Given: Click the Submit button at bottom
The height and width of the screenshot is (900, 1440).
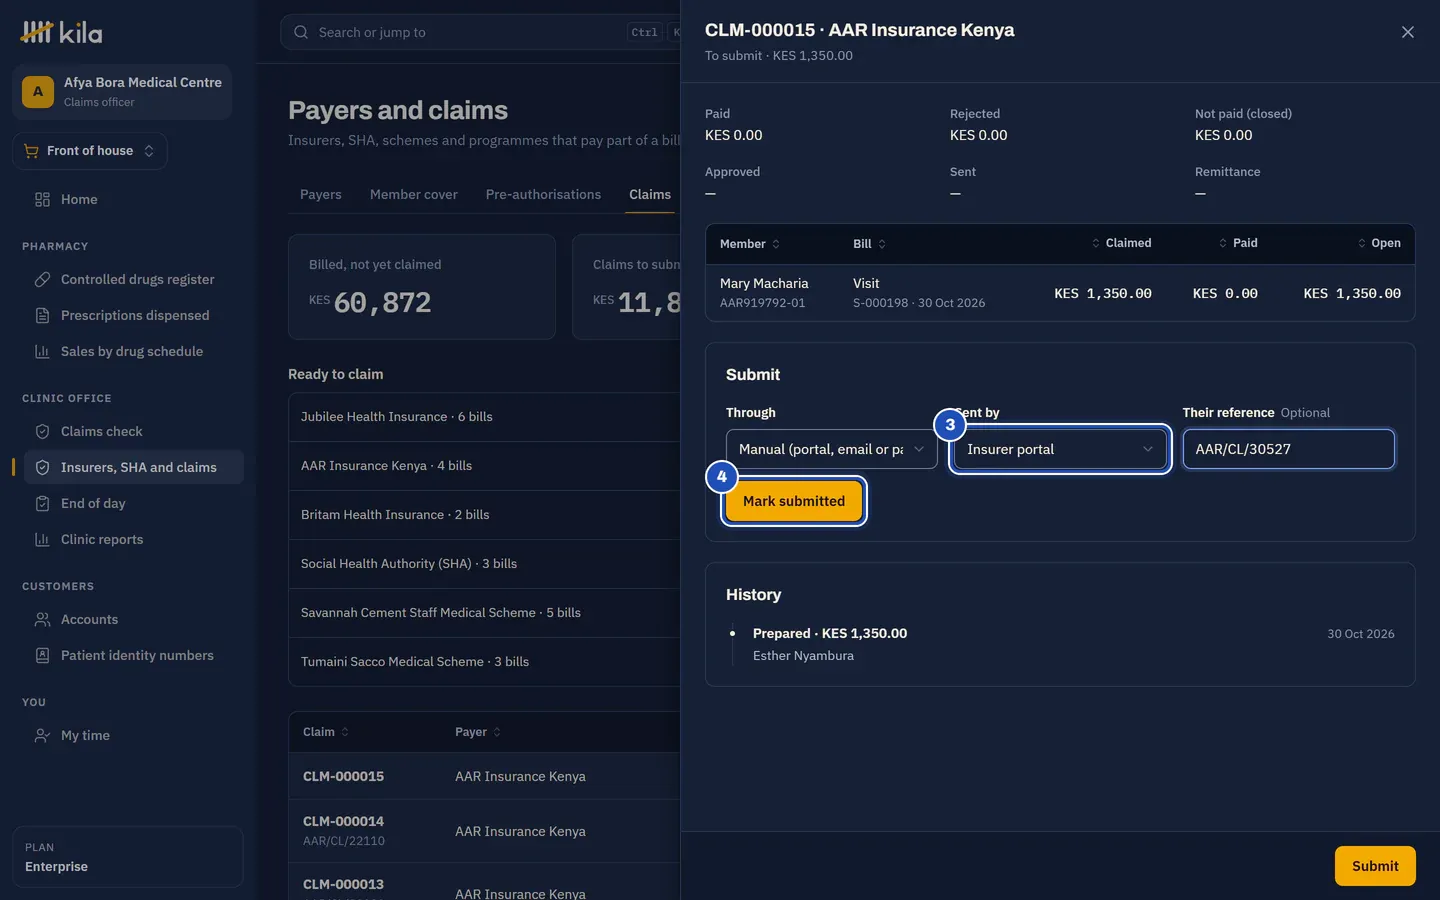Looking at the screenshot, I should coord(1375,866).
